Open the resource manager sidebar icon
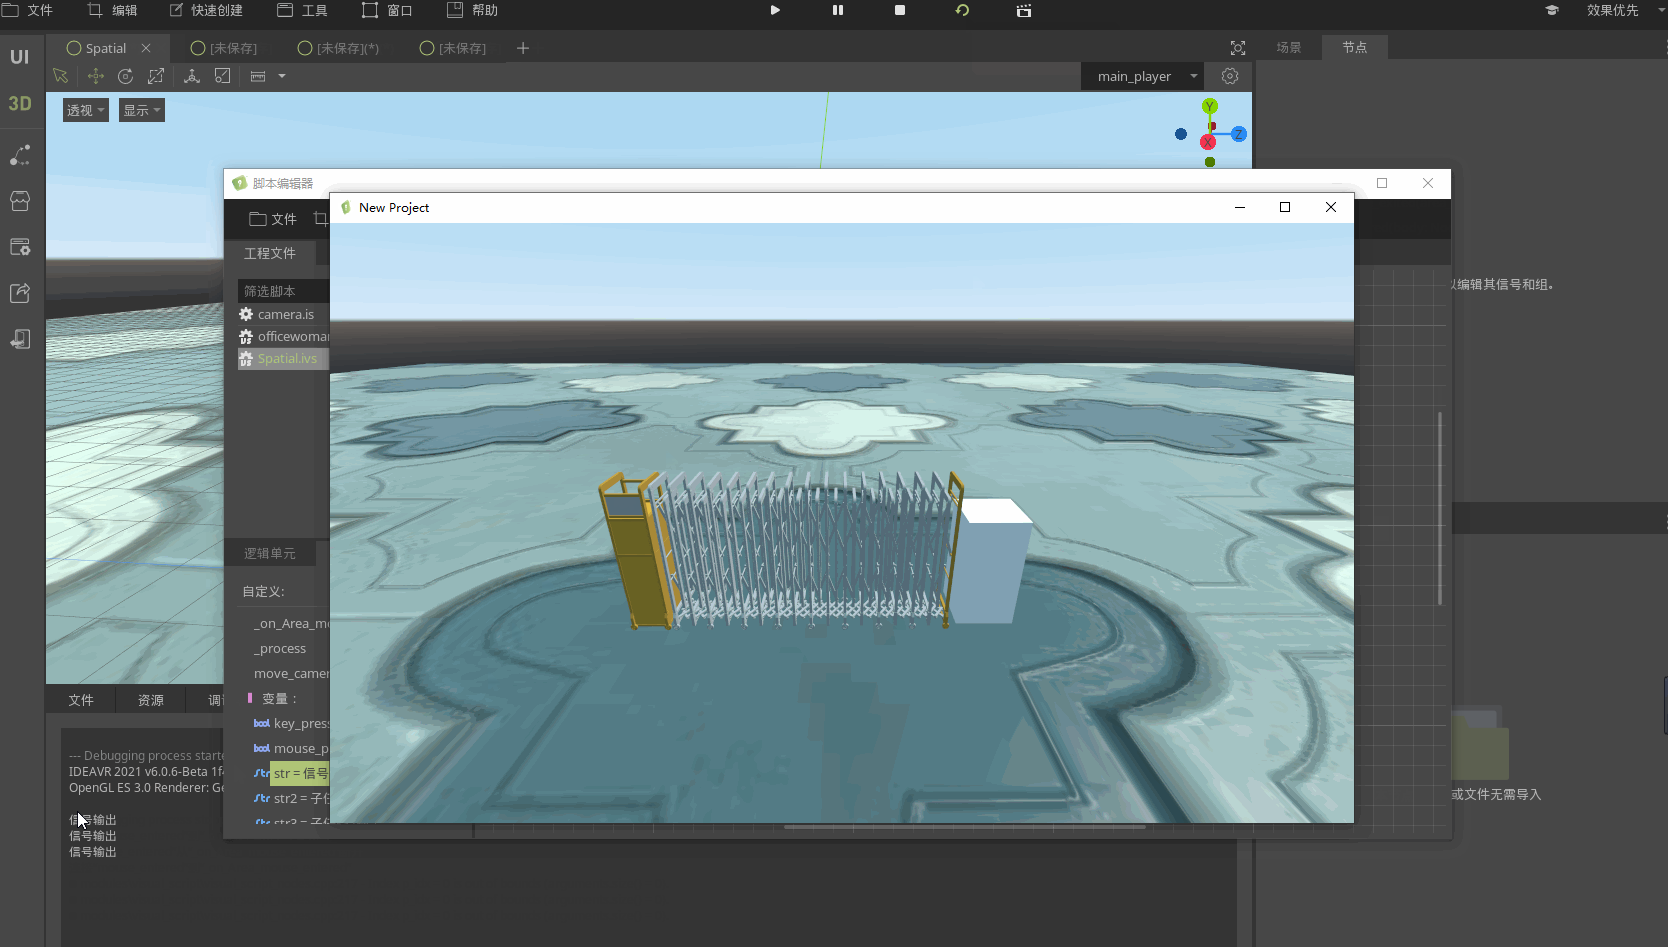 click(20, 247)
